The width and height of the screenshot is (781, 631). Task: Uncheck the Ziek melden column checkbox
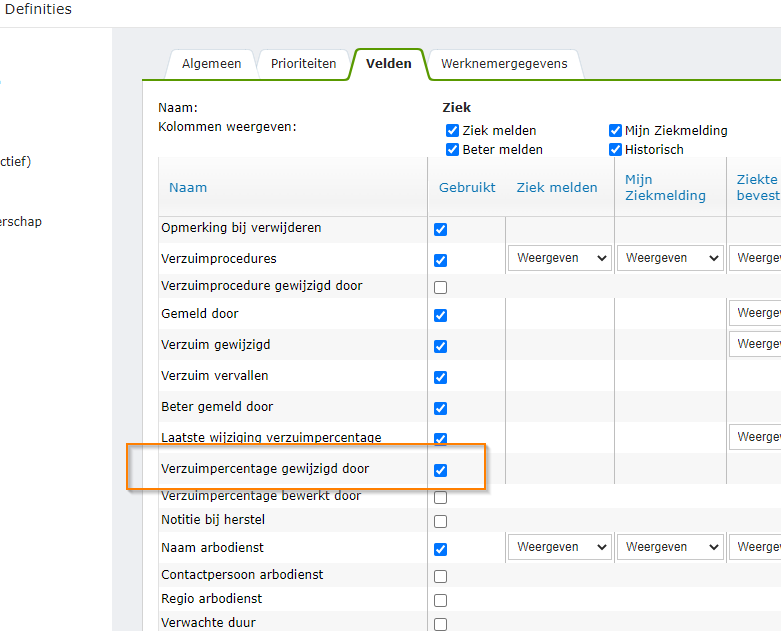(453, 131)
